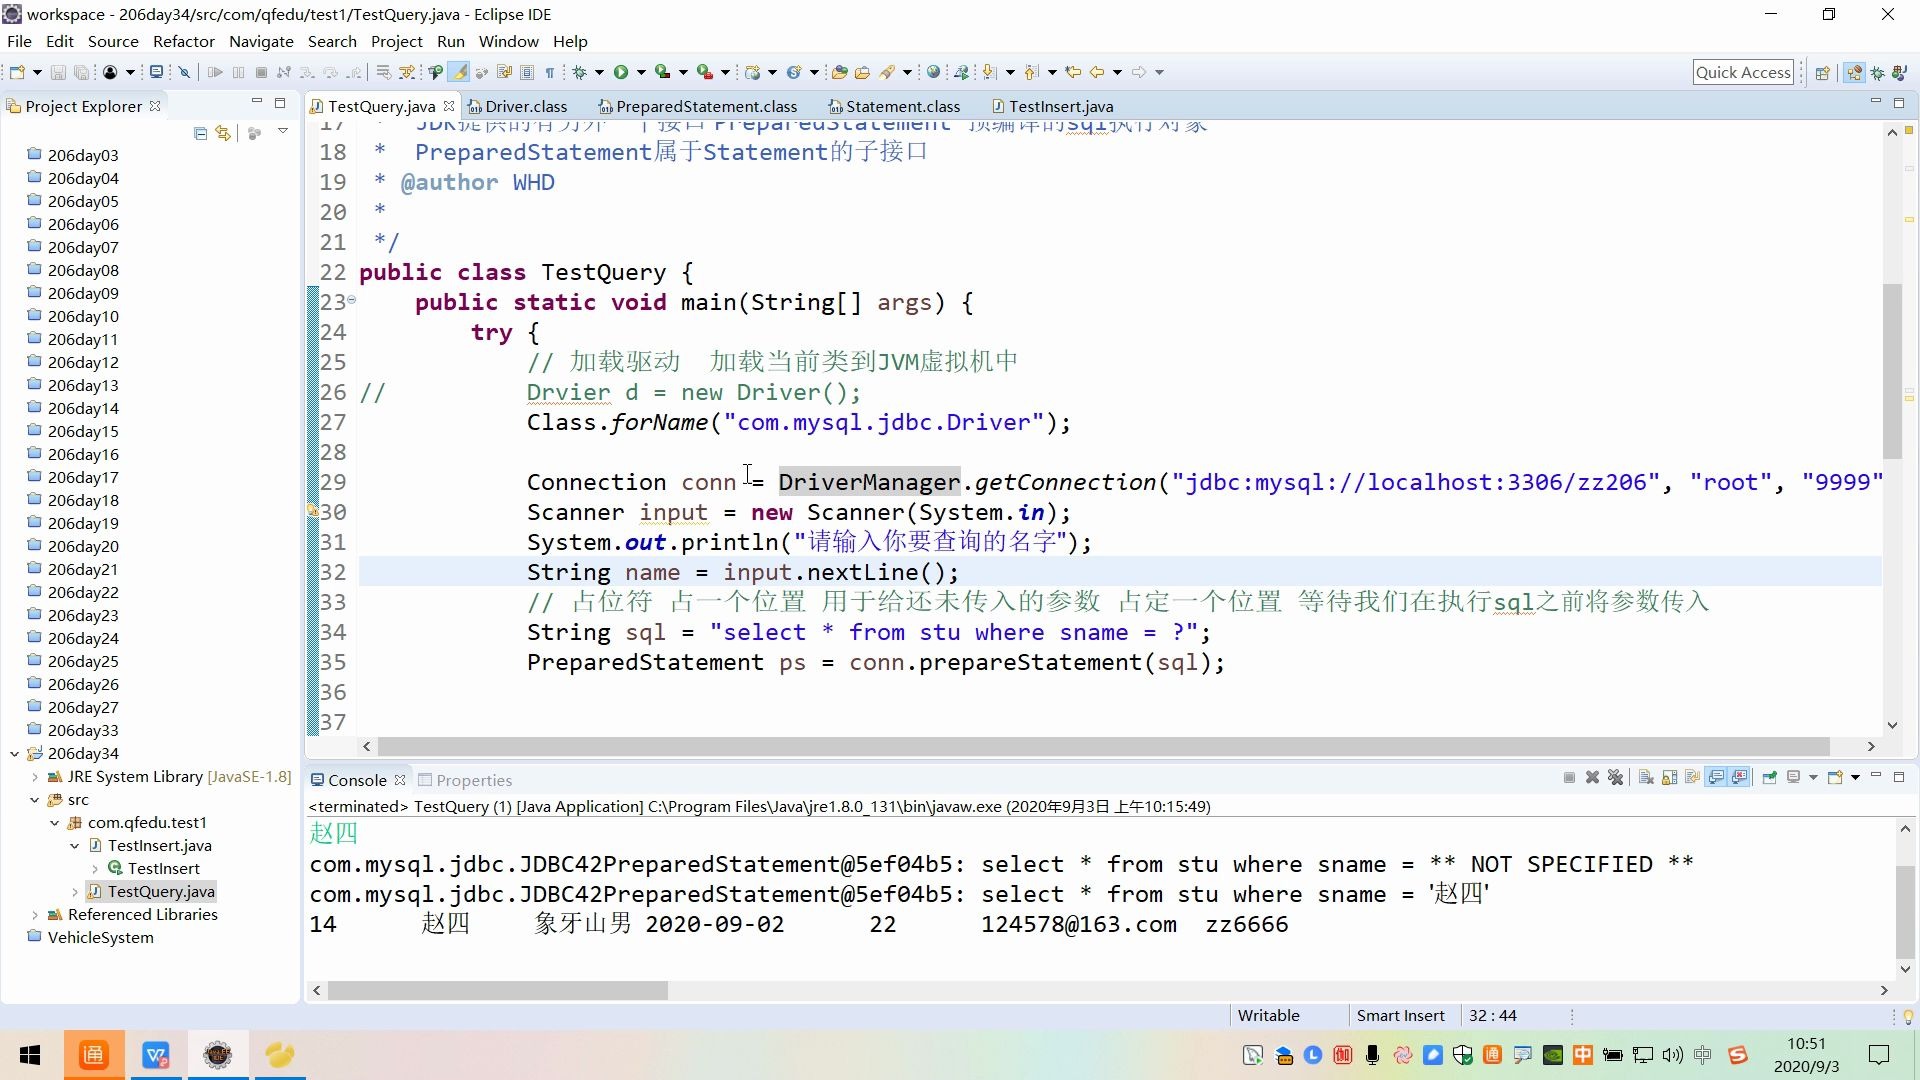The width and height of the screenshot is (1920, 1080).
Task: Click Collapse All in Project Explorer
Action: [x=200, y=133]
